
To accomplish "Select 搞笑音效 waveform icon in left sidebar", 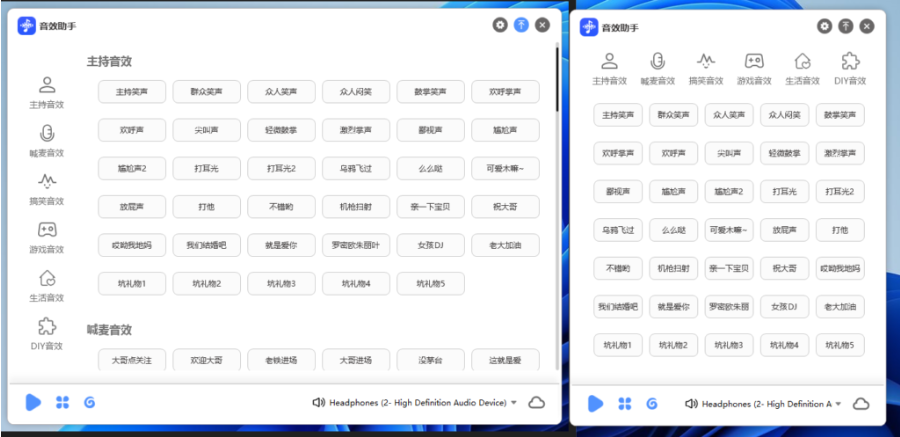I will 46,188.
